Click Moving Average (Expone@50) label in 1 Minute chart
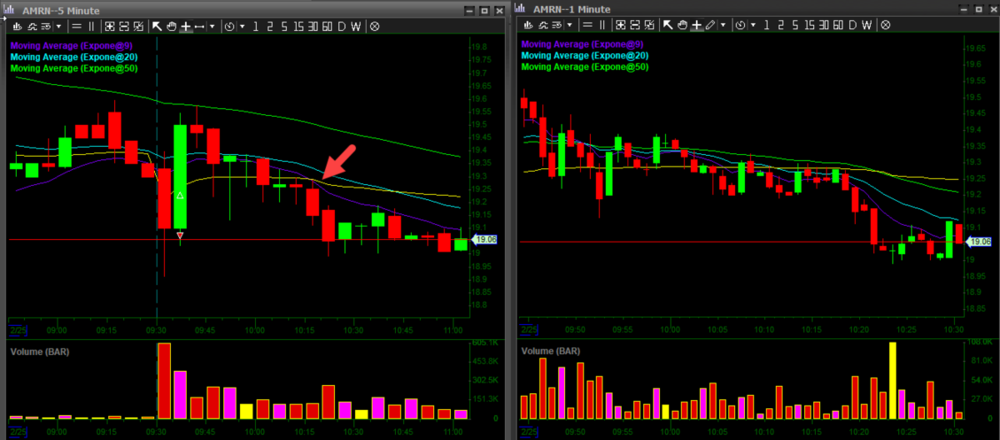This screenshot has width=1000, height=440. [x=585, y=67]
